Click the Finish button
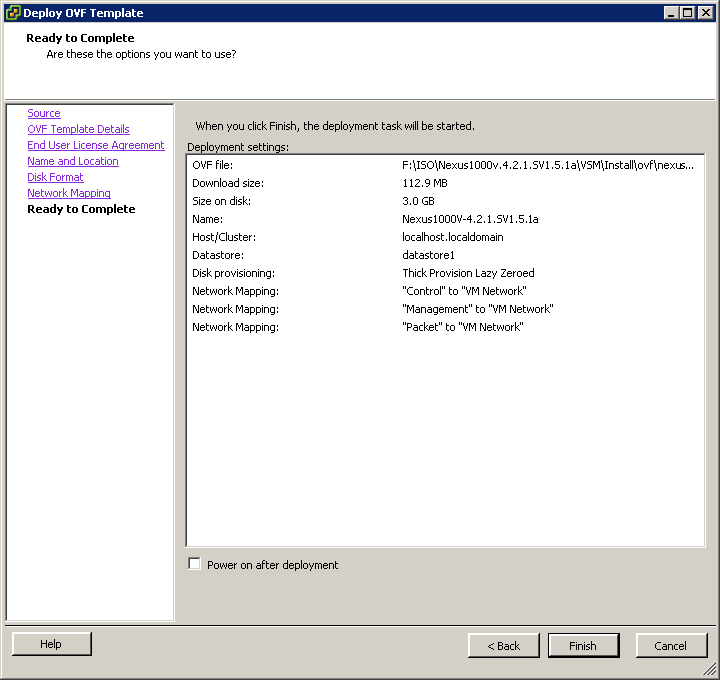The height and width of the screenshot is (680, 720). click(x=583, y=646)
